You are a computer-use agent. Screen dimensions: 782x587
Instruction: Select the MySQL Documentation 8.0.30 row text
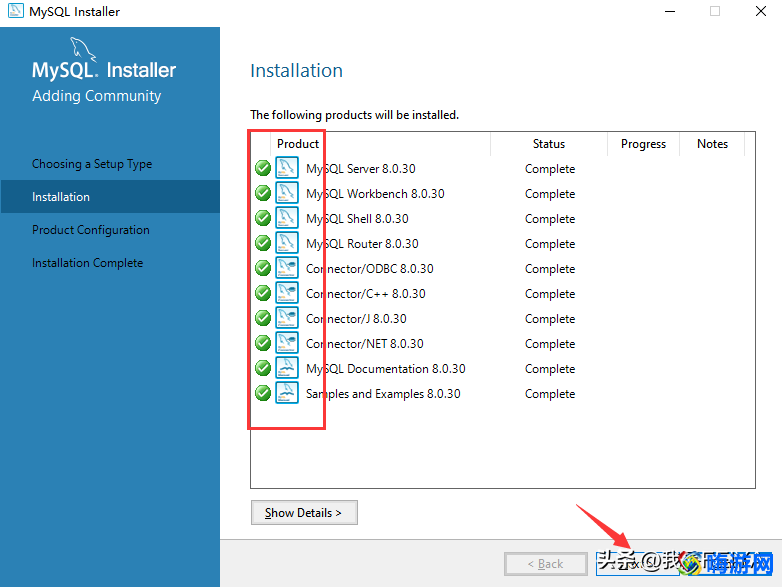click(x=386, y=368)
